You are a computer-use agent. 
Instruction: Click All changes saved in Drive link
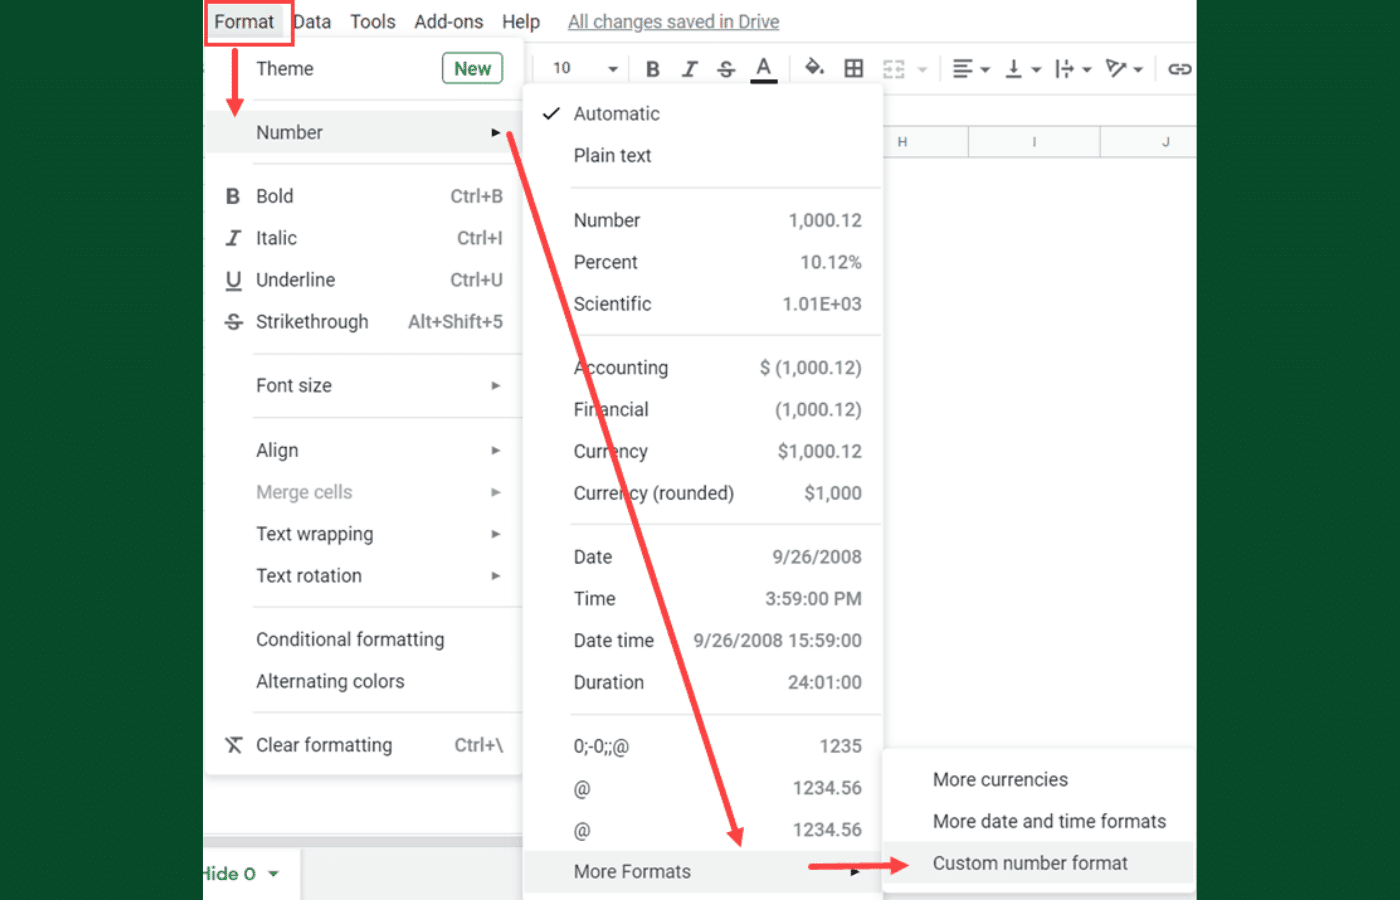tap(673, 22)
